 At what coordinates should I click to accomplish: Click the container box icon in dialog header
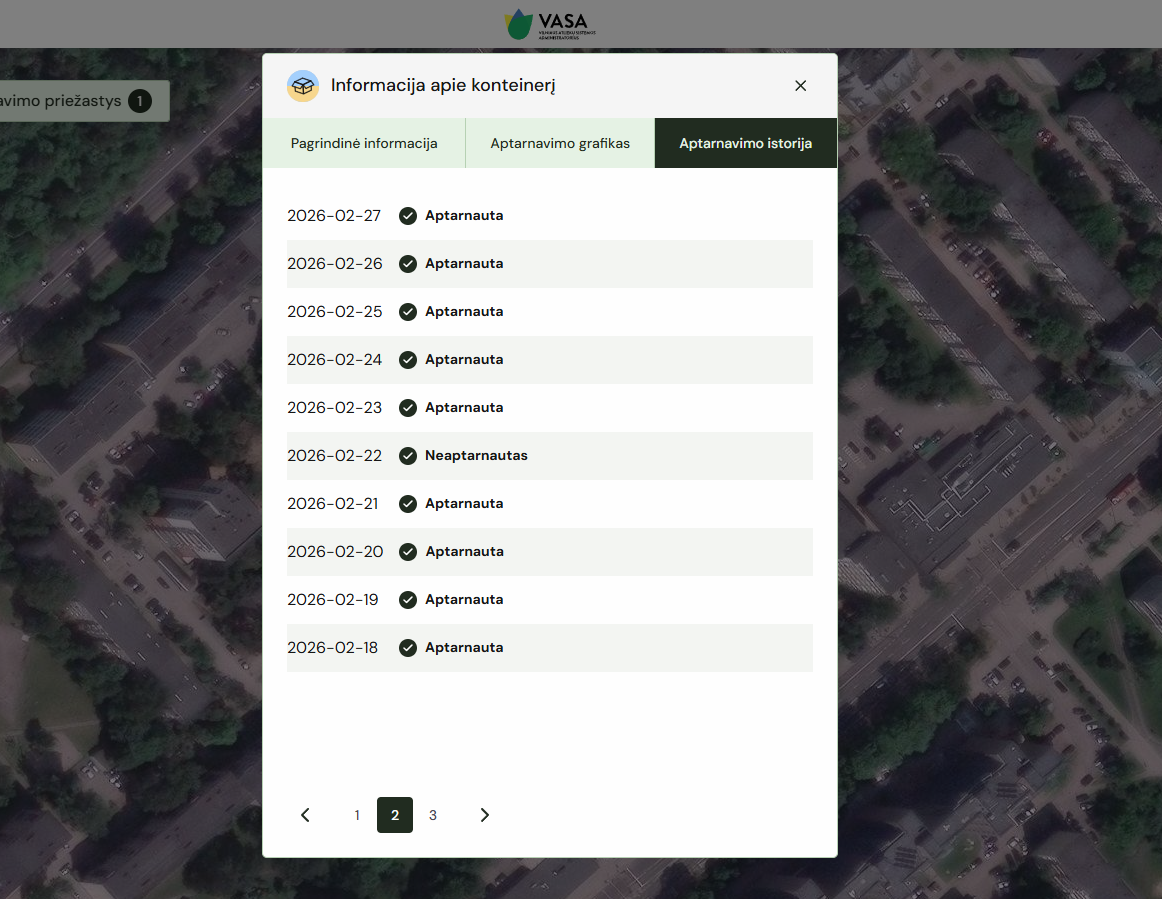[303, 86]
